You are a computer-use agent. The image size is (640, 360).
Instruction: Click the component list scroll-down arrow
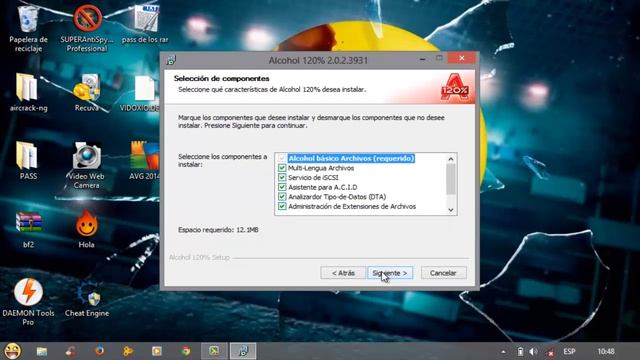451,209
